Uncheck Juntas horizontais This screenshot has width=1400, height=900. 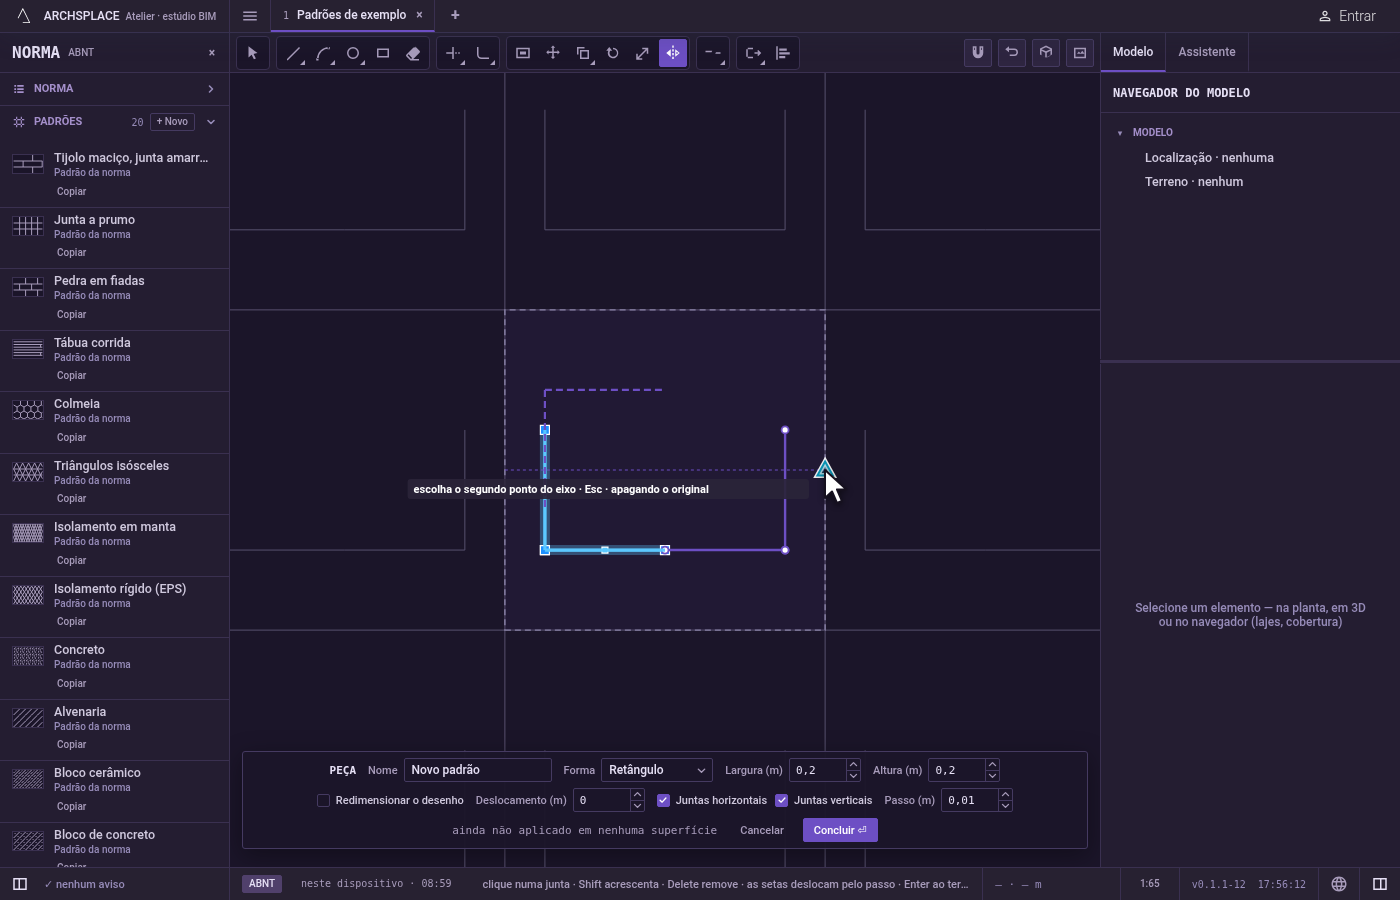tap(663, 800)
